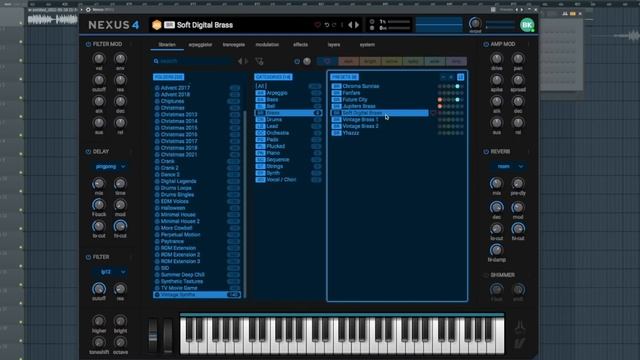Switch to the system tab
Image resolution: width=640 pixels, height=360 pixels.
click(x=367, y=44)
